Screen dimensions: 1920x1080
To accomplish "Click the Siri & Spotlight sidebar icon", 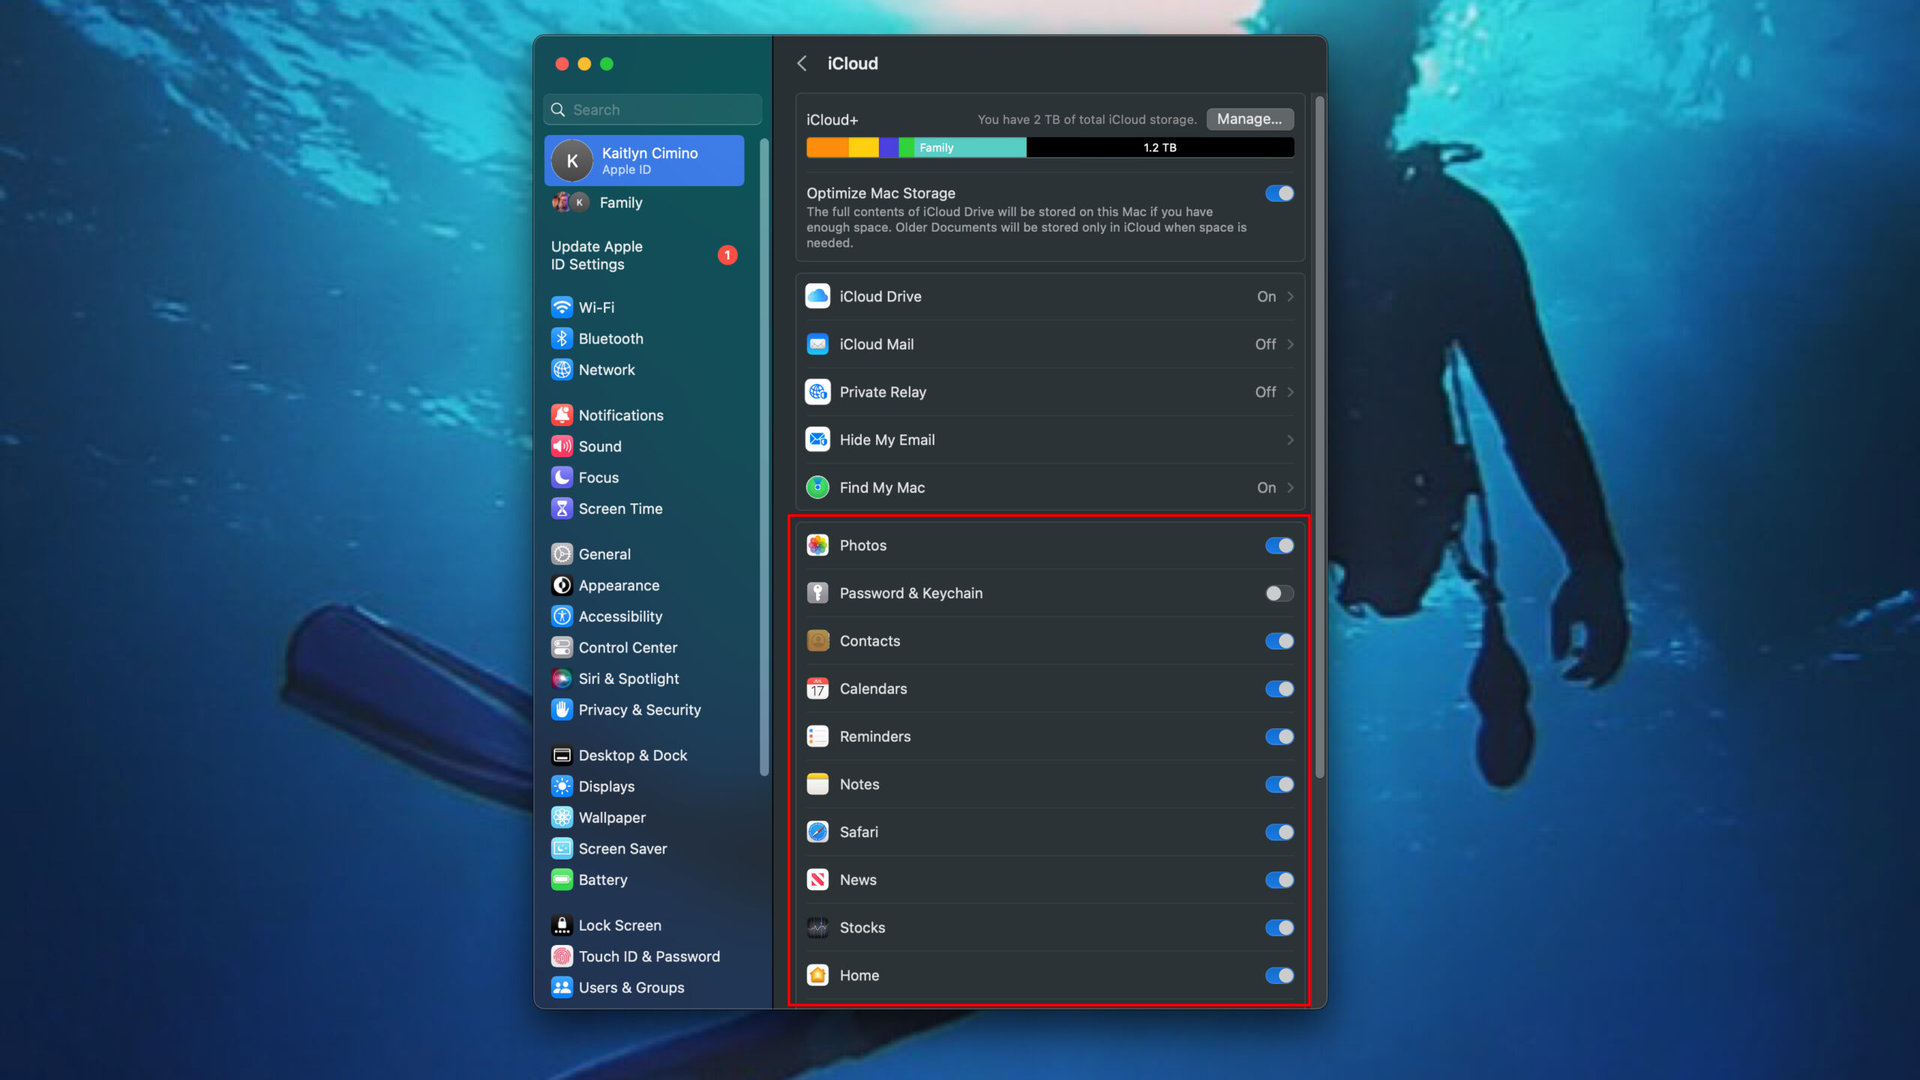I will click(x=562, y=679).
